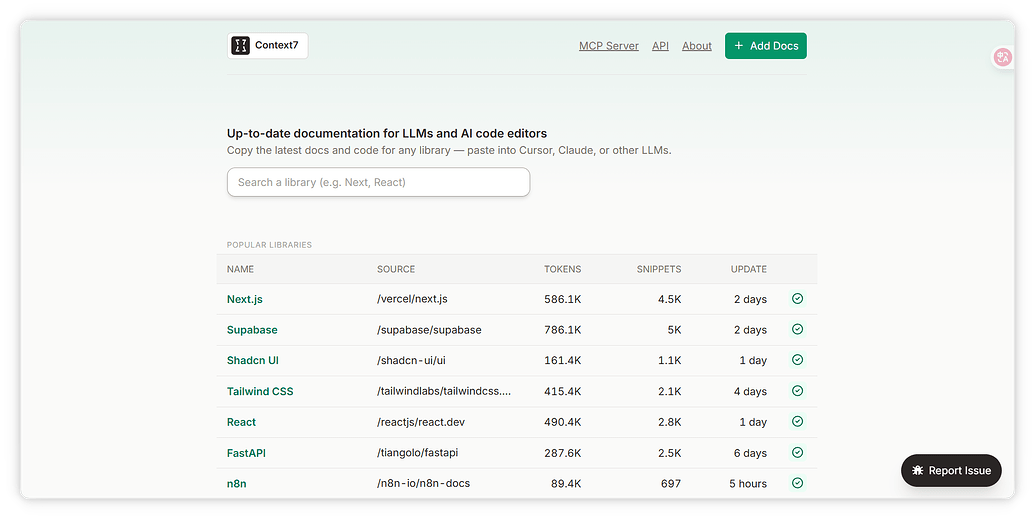1035x519 pixels.
Task: Click the check status icon for Shadcn UI
Action: pyautogui.click(x=797, y=360)
